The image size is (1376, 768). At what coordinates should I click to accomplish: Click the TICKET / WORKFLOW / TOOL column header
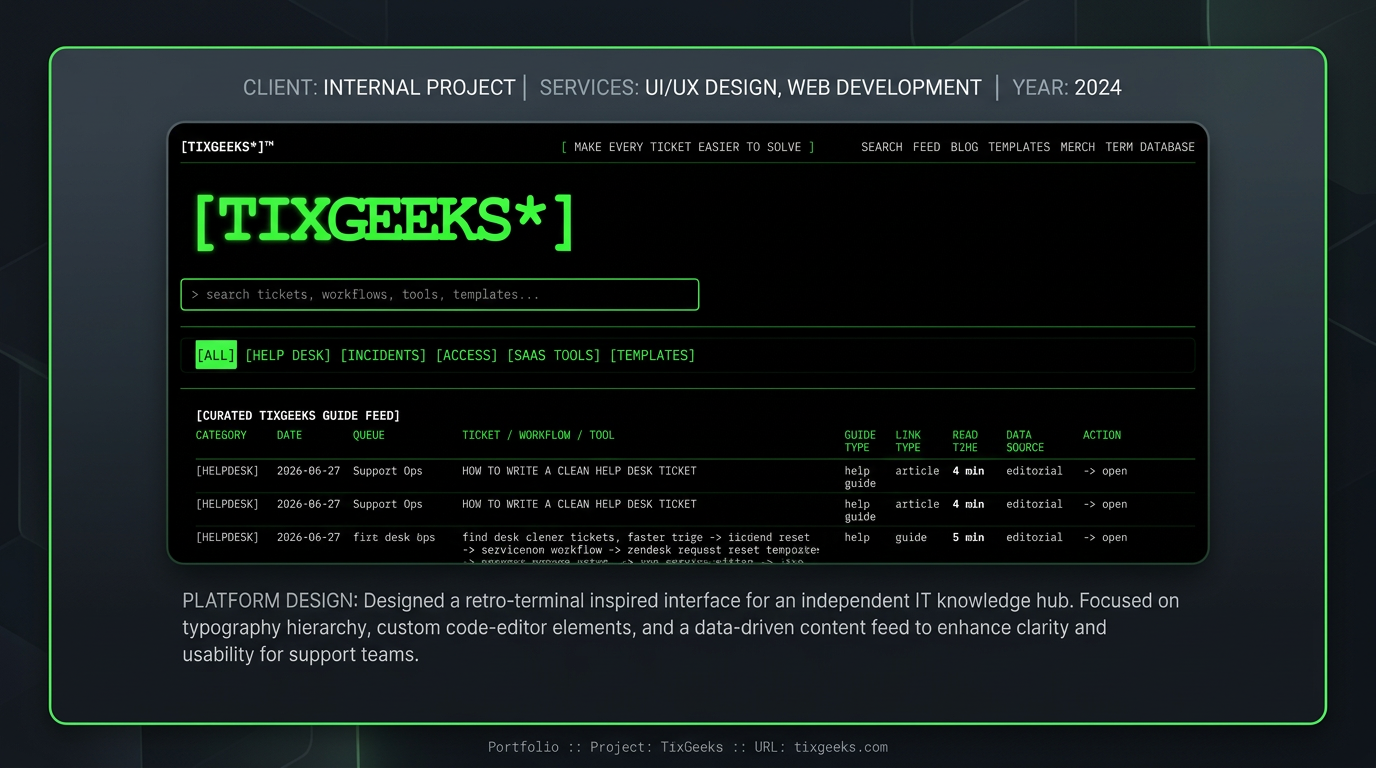[x=538, y=435]
